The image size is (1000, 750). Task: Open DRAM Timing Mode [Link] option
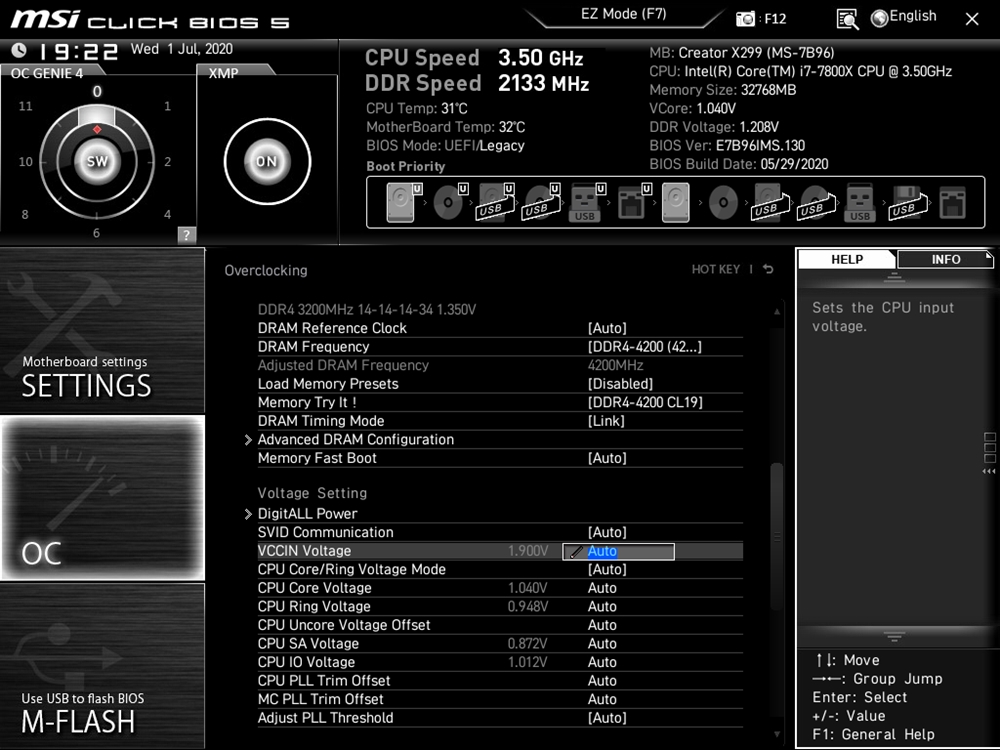pyautogui.click(x=606, y=420)
